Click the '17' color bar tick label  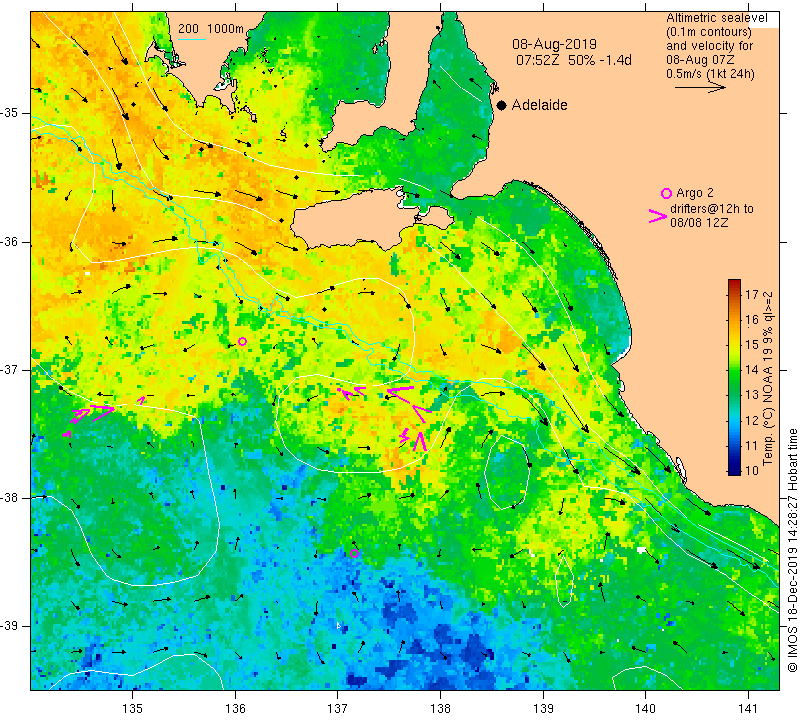(x=752, y=294)
